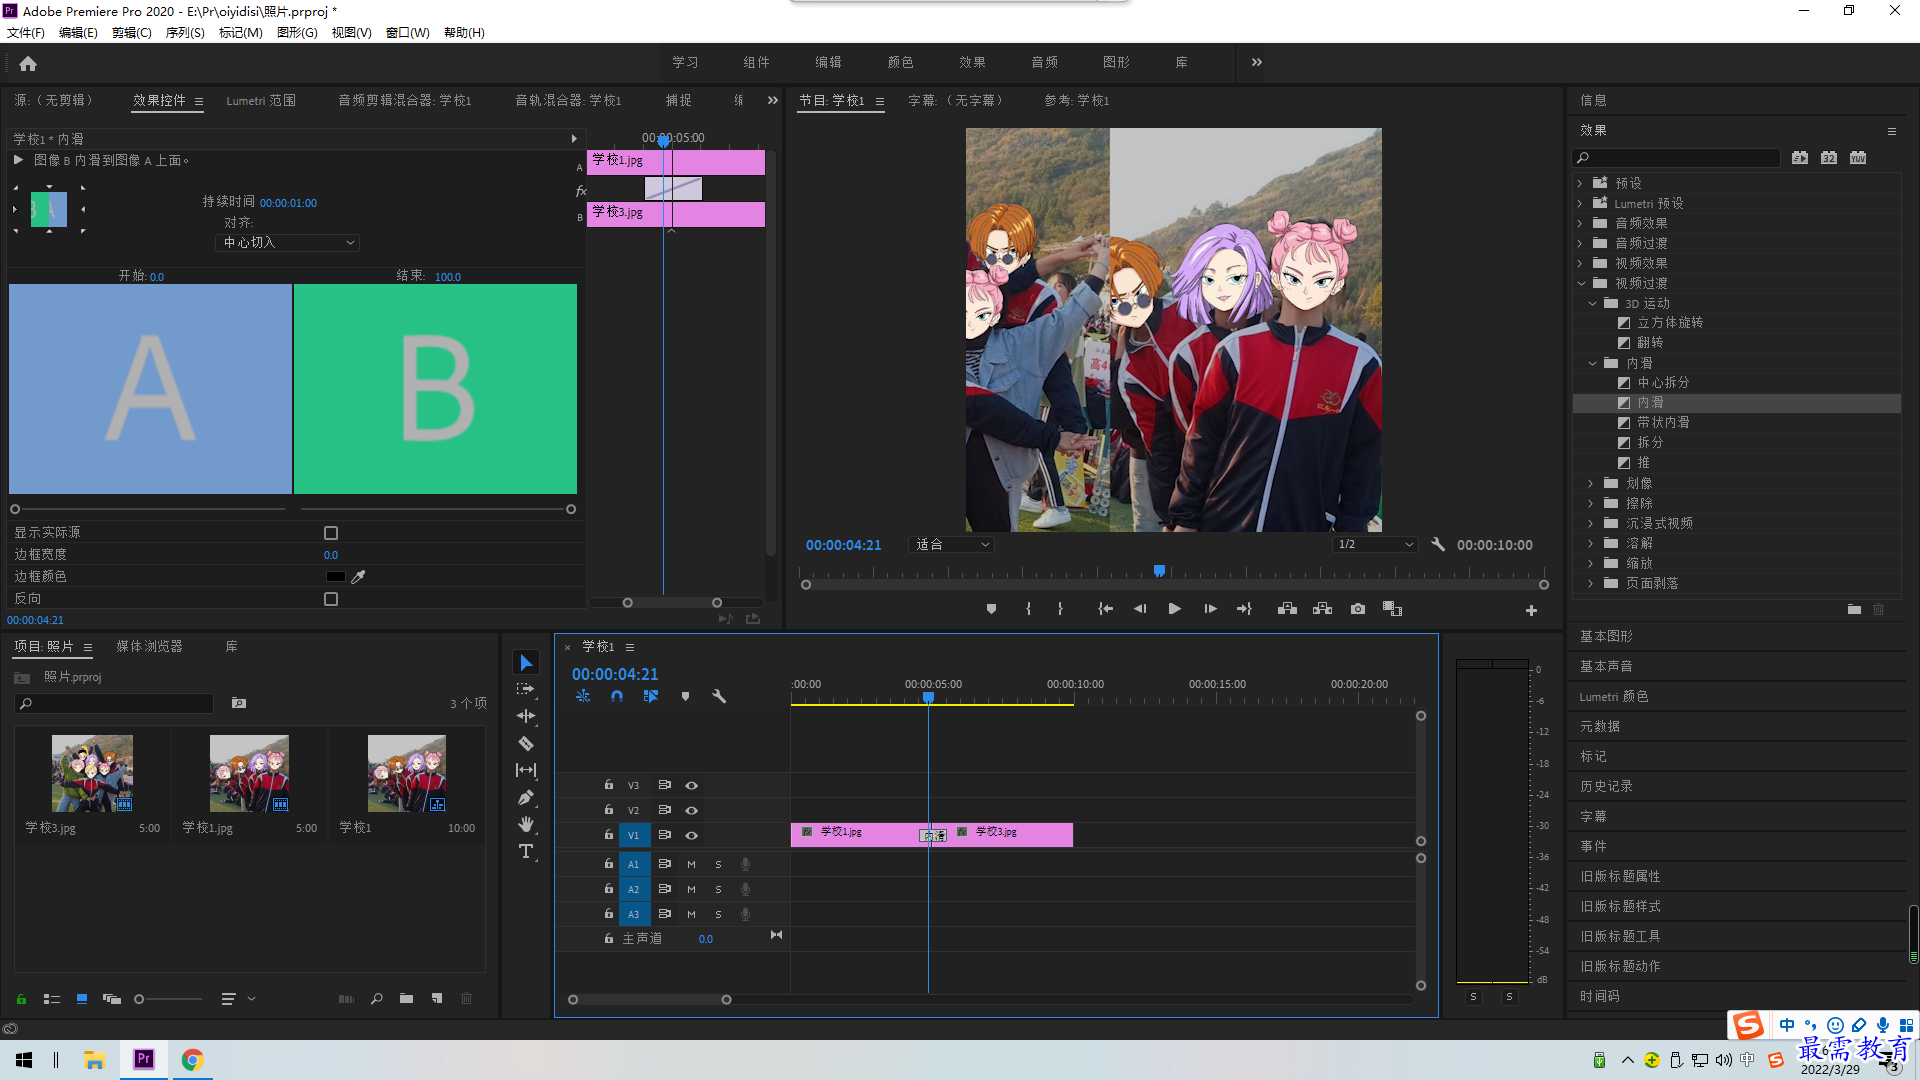Click the Lift button

[1287, 609]
